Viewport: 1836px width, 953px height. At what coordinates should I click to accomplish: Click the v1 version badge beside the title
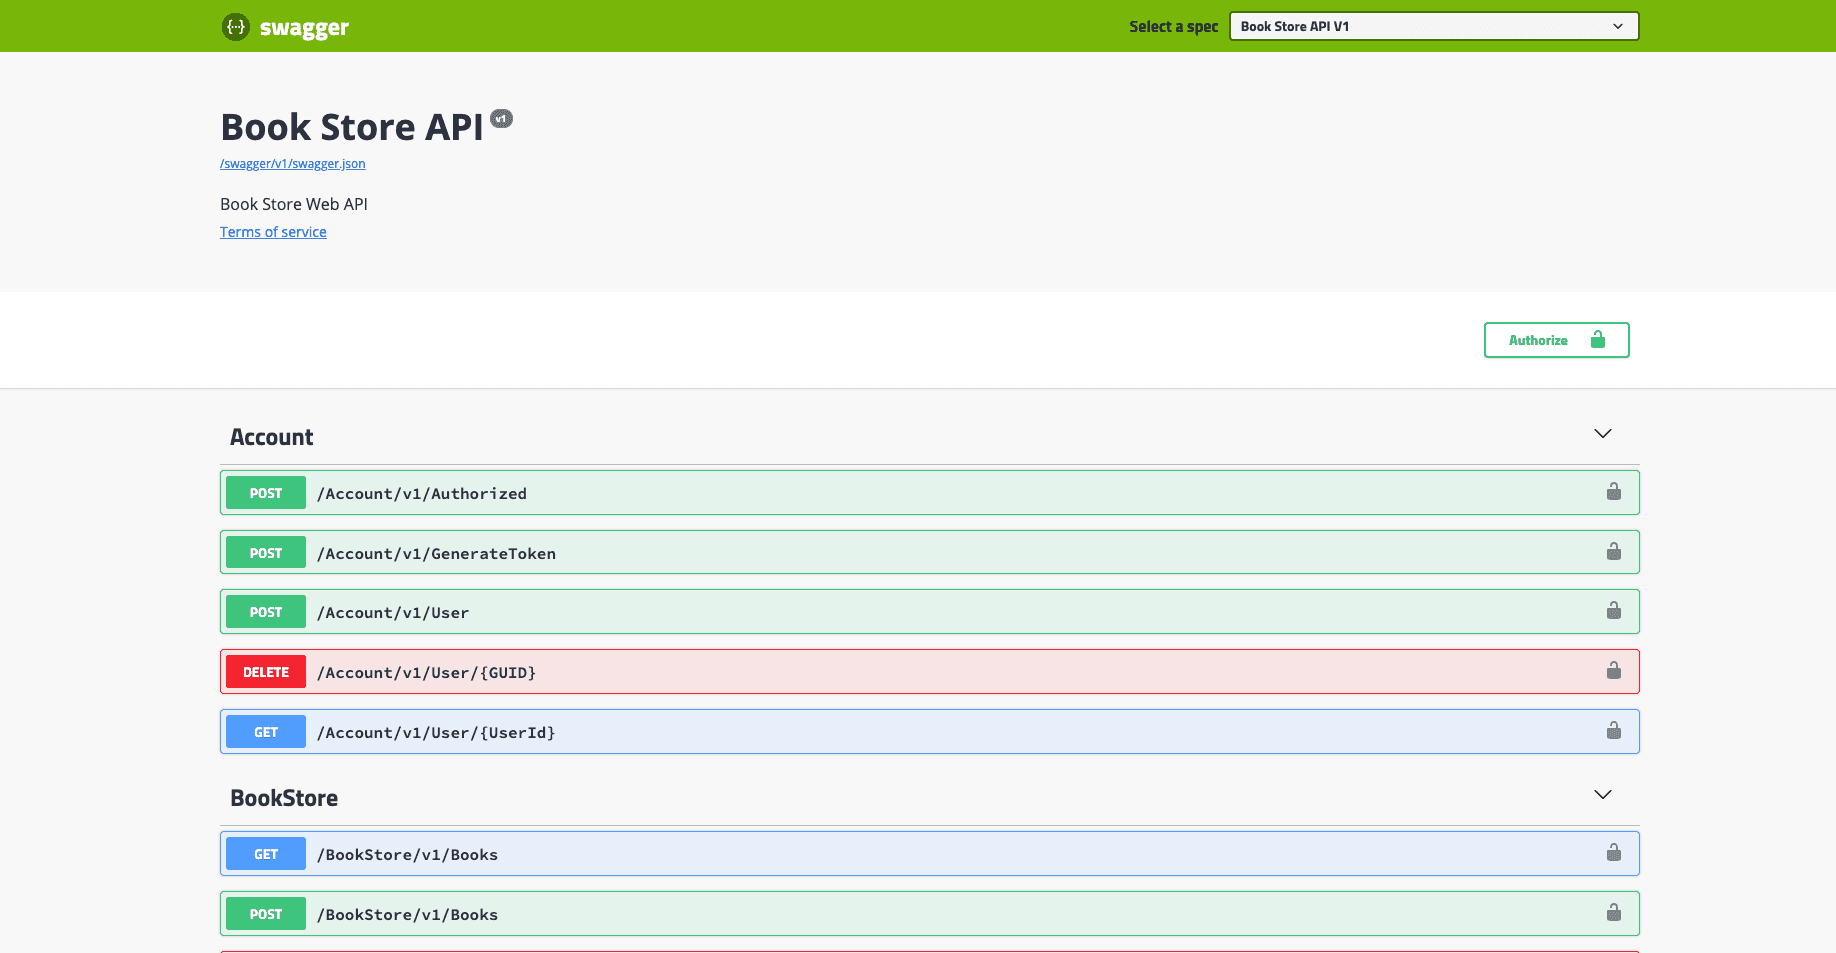pos(501,117)
